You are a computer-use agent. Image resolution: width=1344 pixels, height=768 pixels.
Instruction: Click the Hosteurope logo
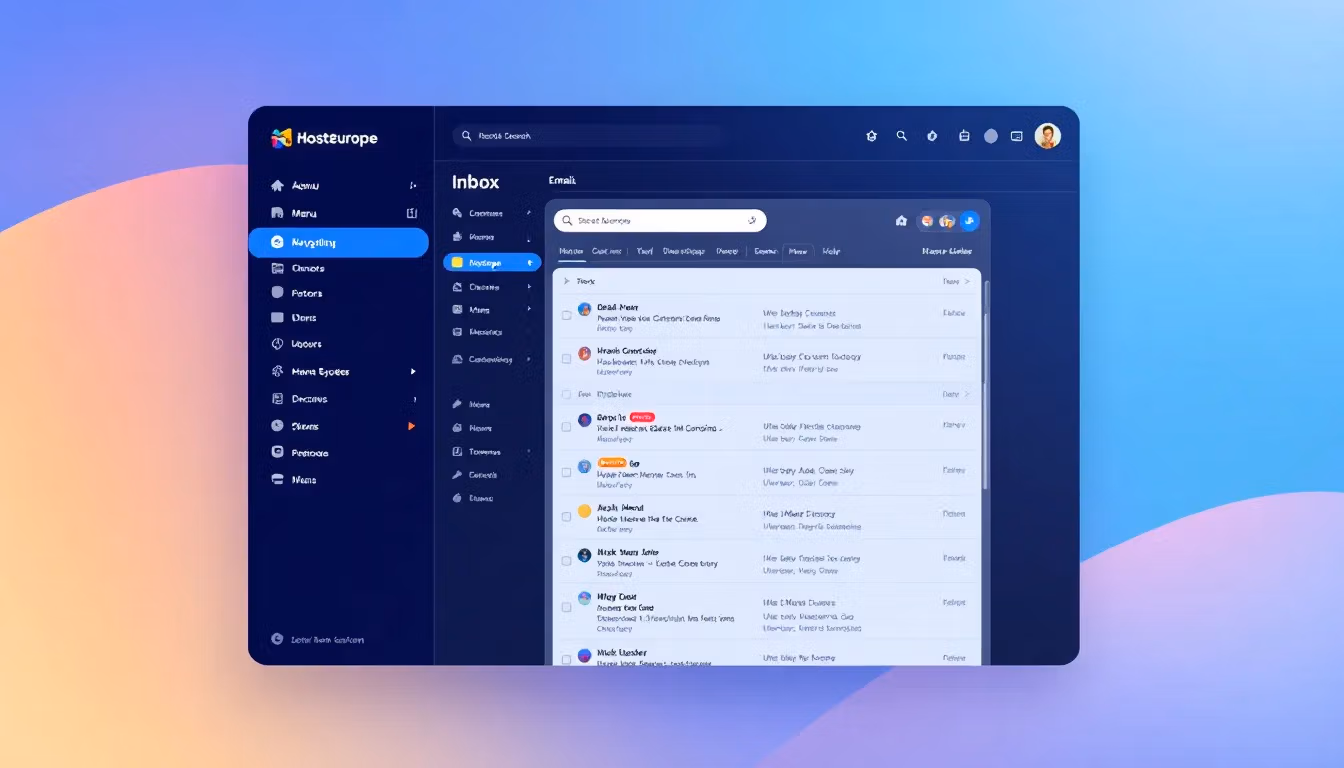pyautogui.click(x=324, y=138)
